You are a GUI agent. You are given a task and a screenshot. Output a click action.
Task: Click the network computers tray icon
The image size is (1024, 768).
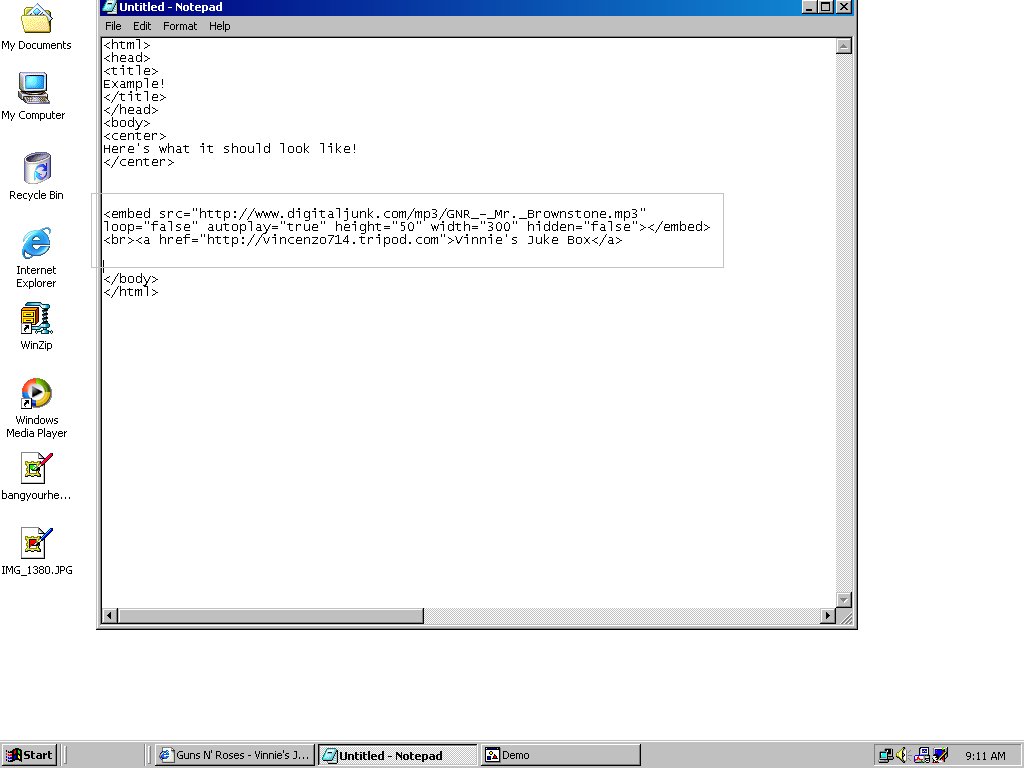click(x=886, y=755)
